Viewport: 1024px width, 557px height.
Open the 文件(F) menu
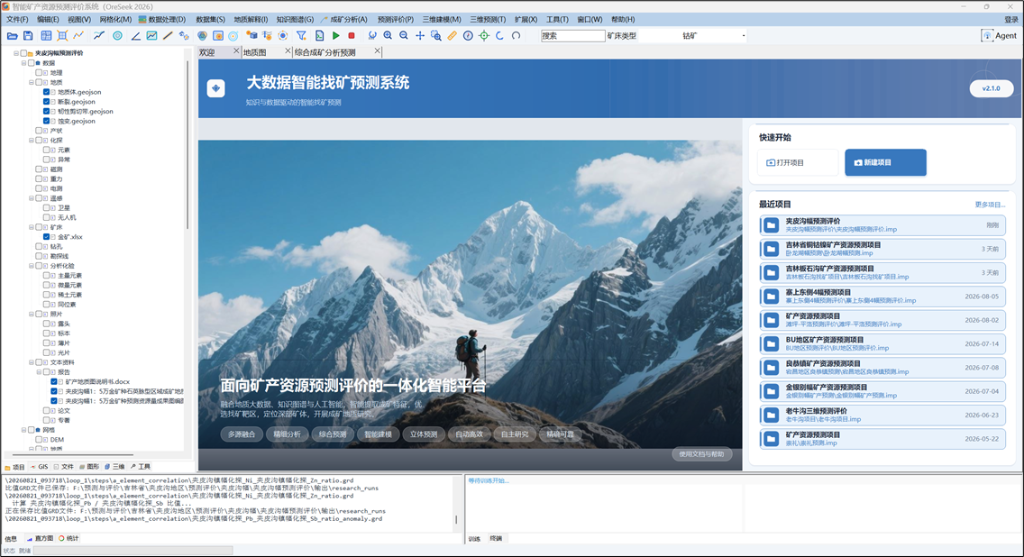click(17, 20)
